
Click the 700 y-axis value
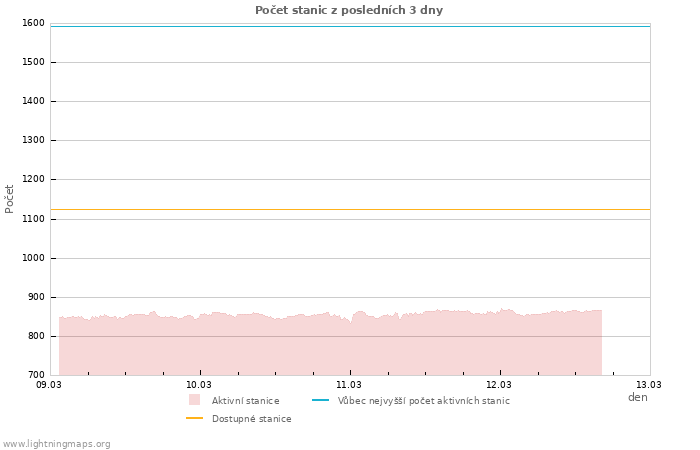point(36,375)
